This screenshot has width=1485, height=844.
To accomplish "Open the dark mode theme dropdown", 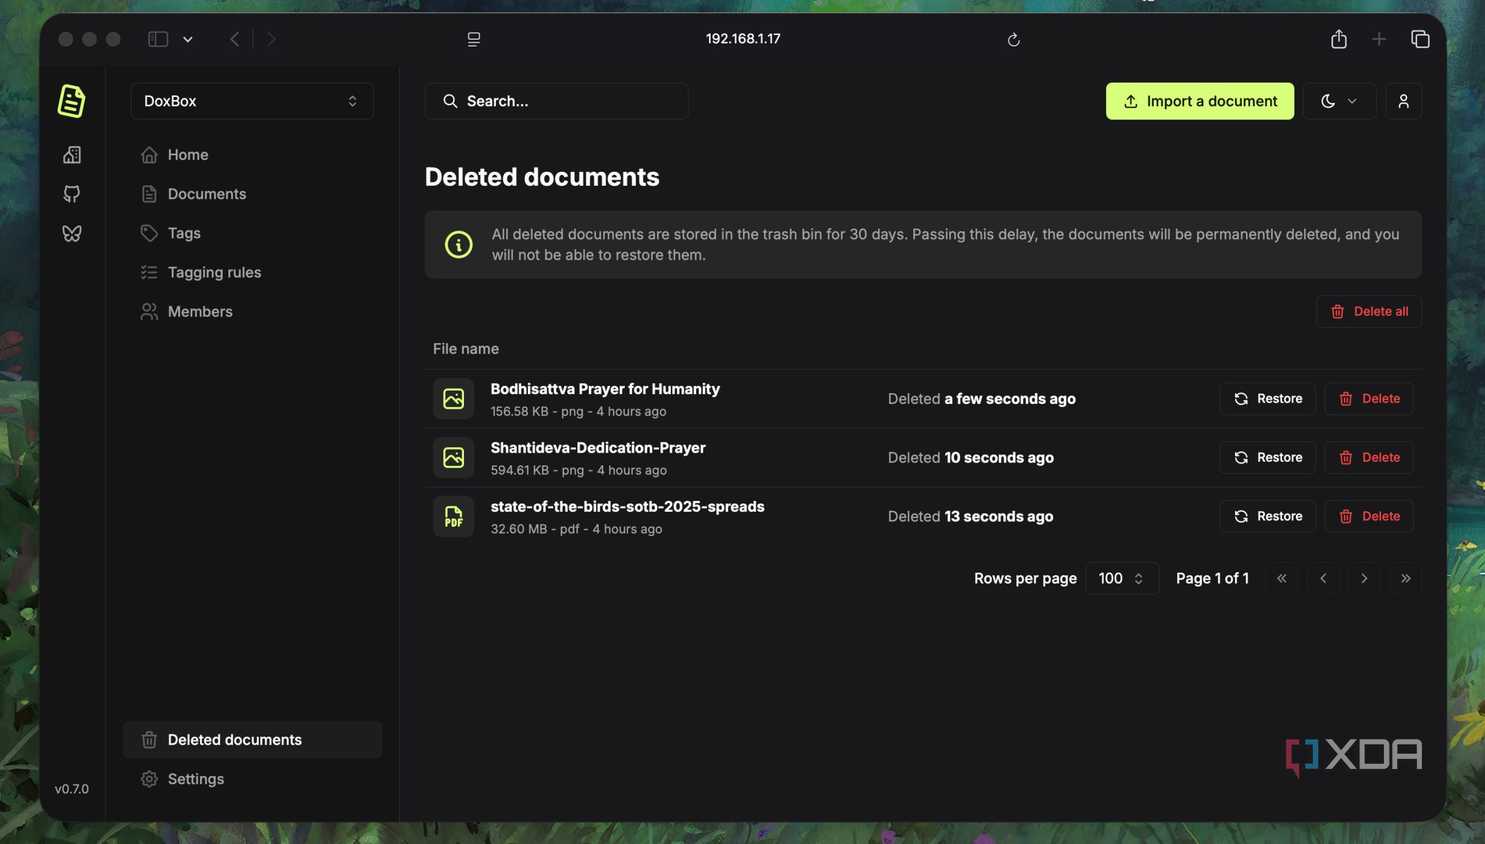I will (1339, 101).
